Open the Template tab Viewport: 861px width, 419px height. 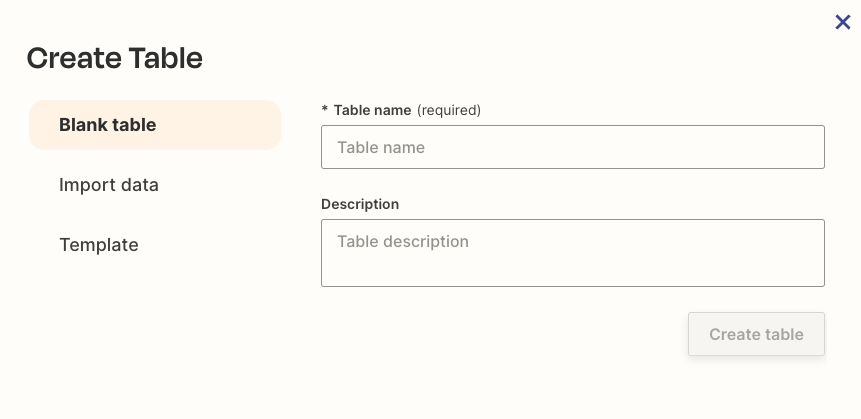pos(99,245)
